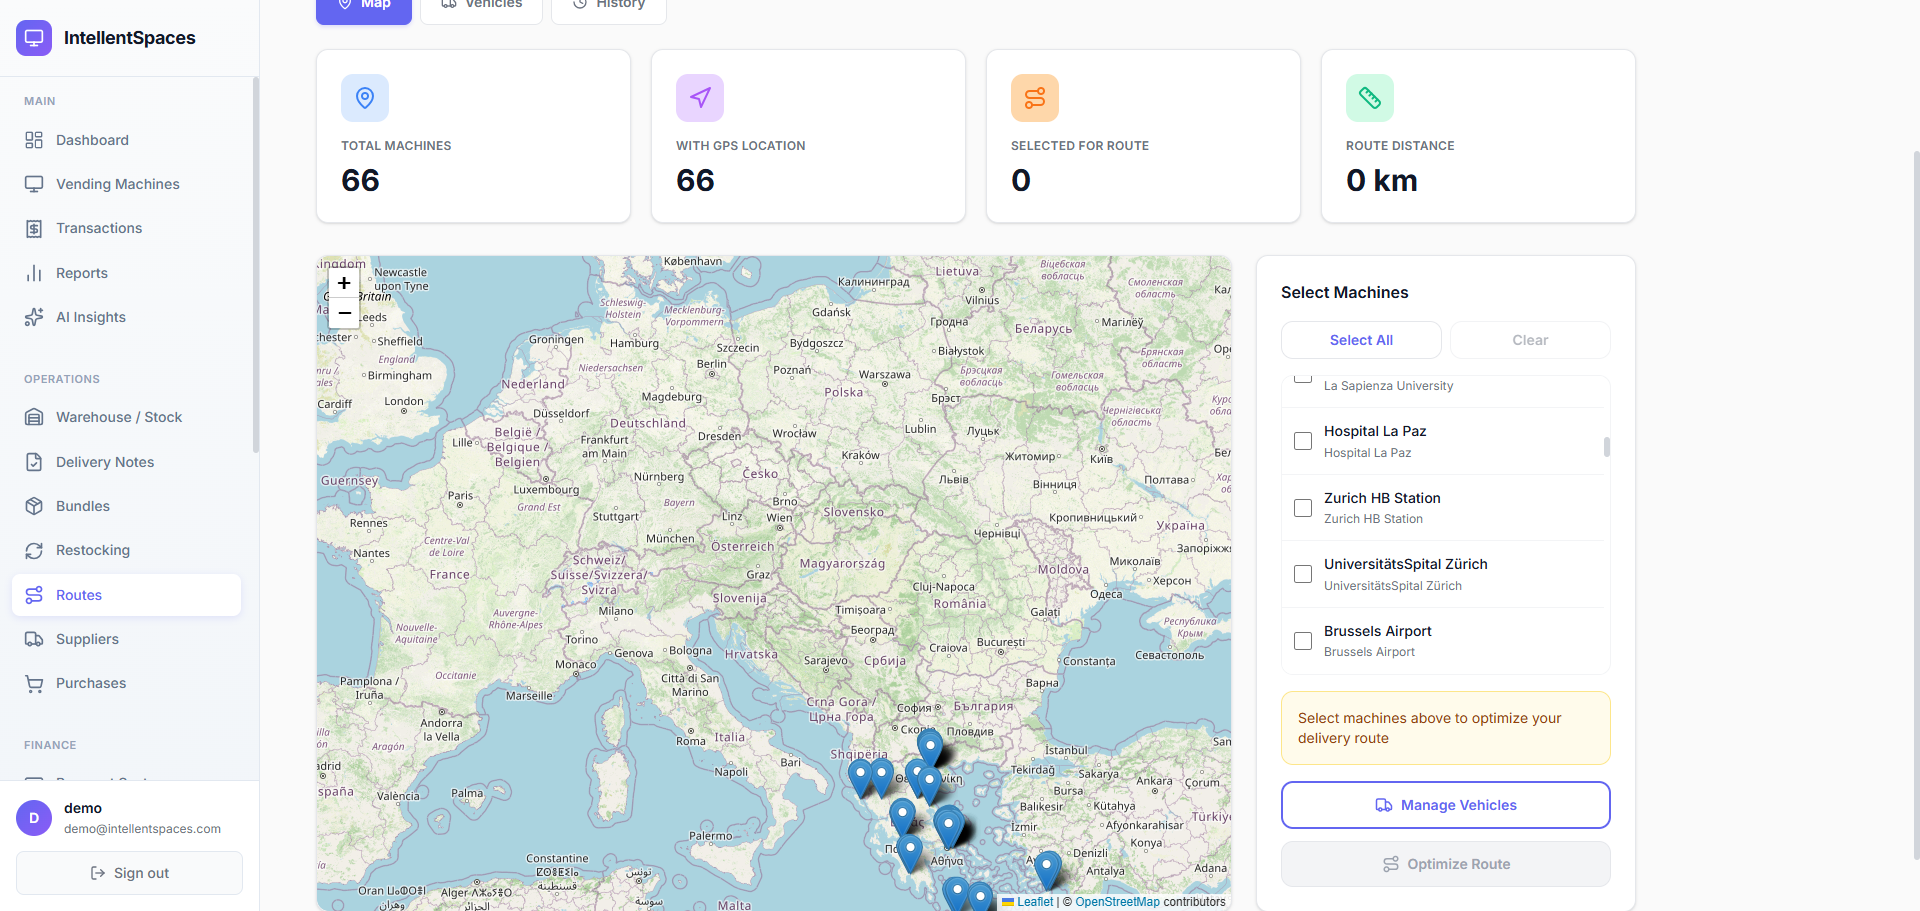Click the With GPS Location arrow icon

[700, 98]
